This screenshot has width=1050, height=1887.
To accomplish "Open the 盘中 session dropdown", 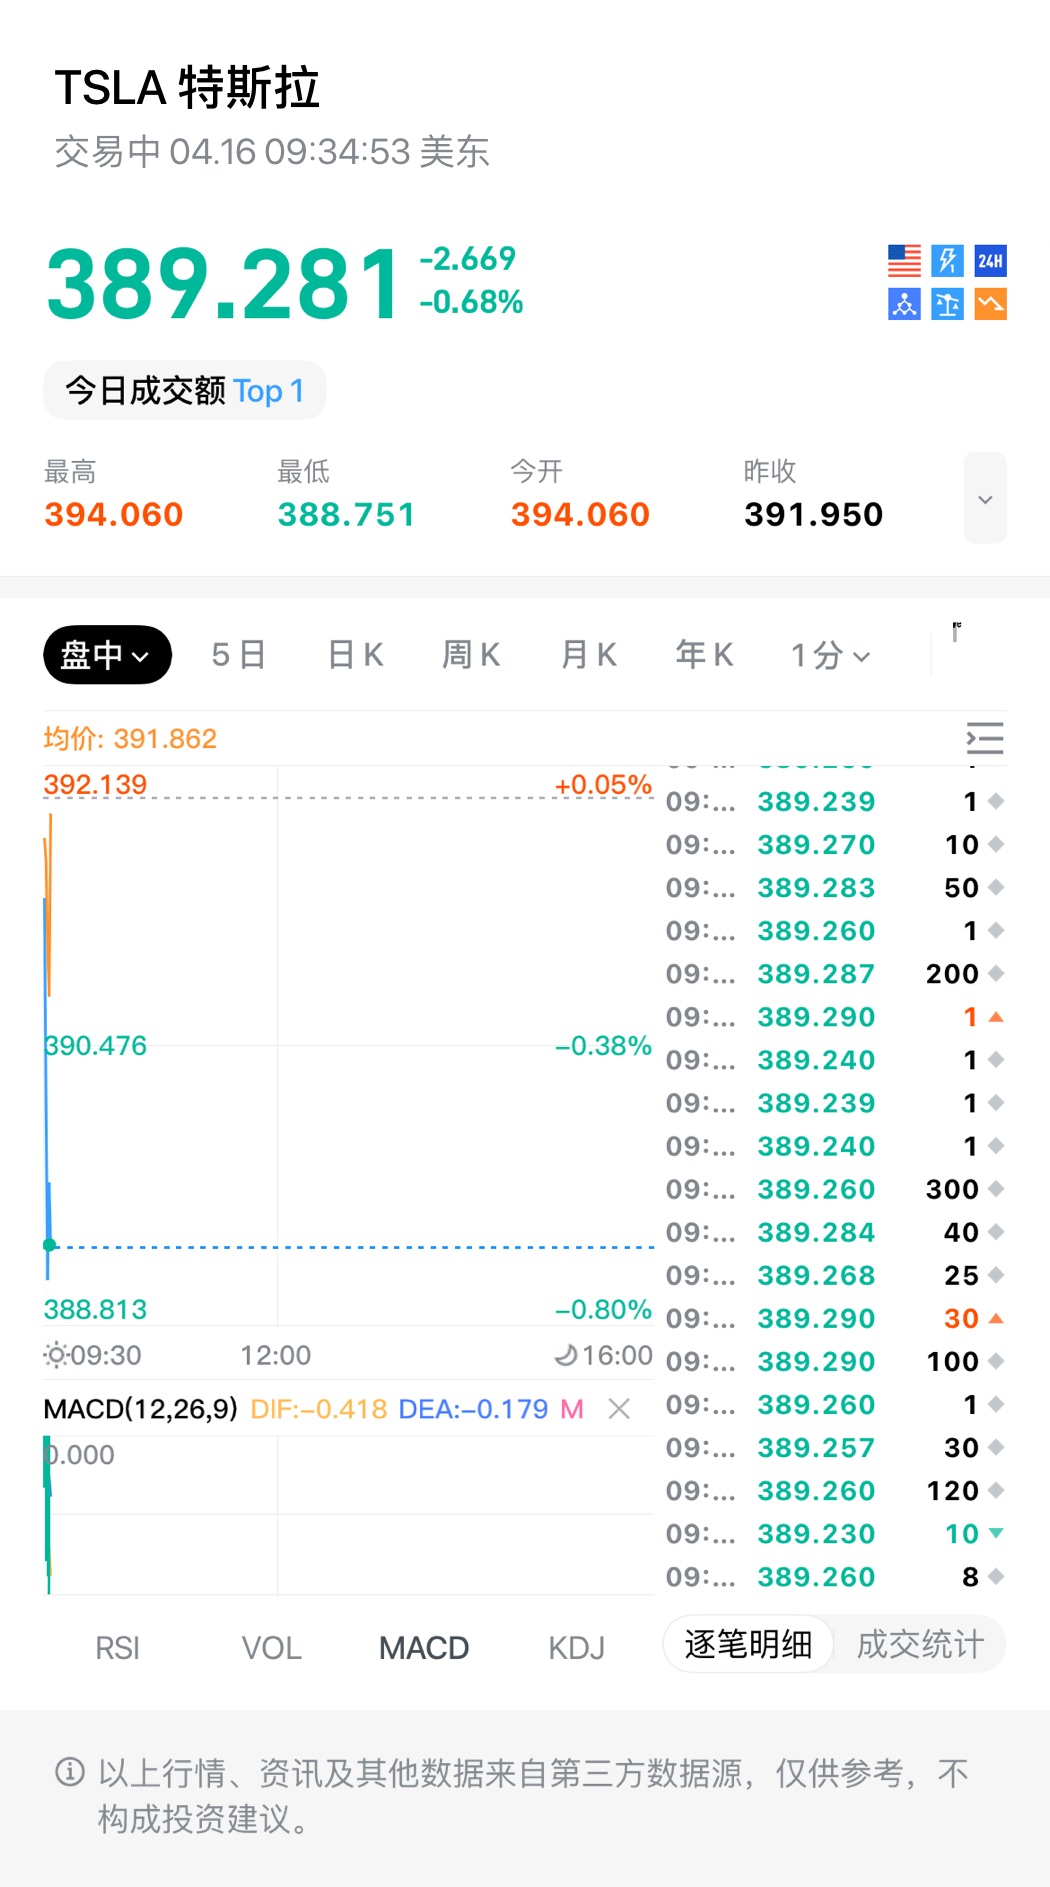I will (x=107, y=655).
